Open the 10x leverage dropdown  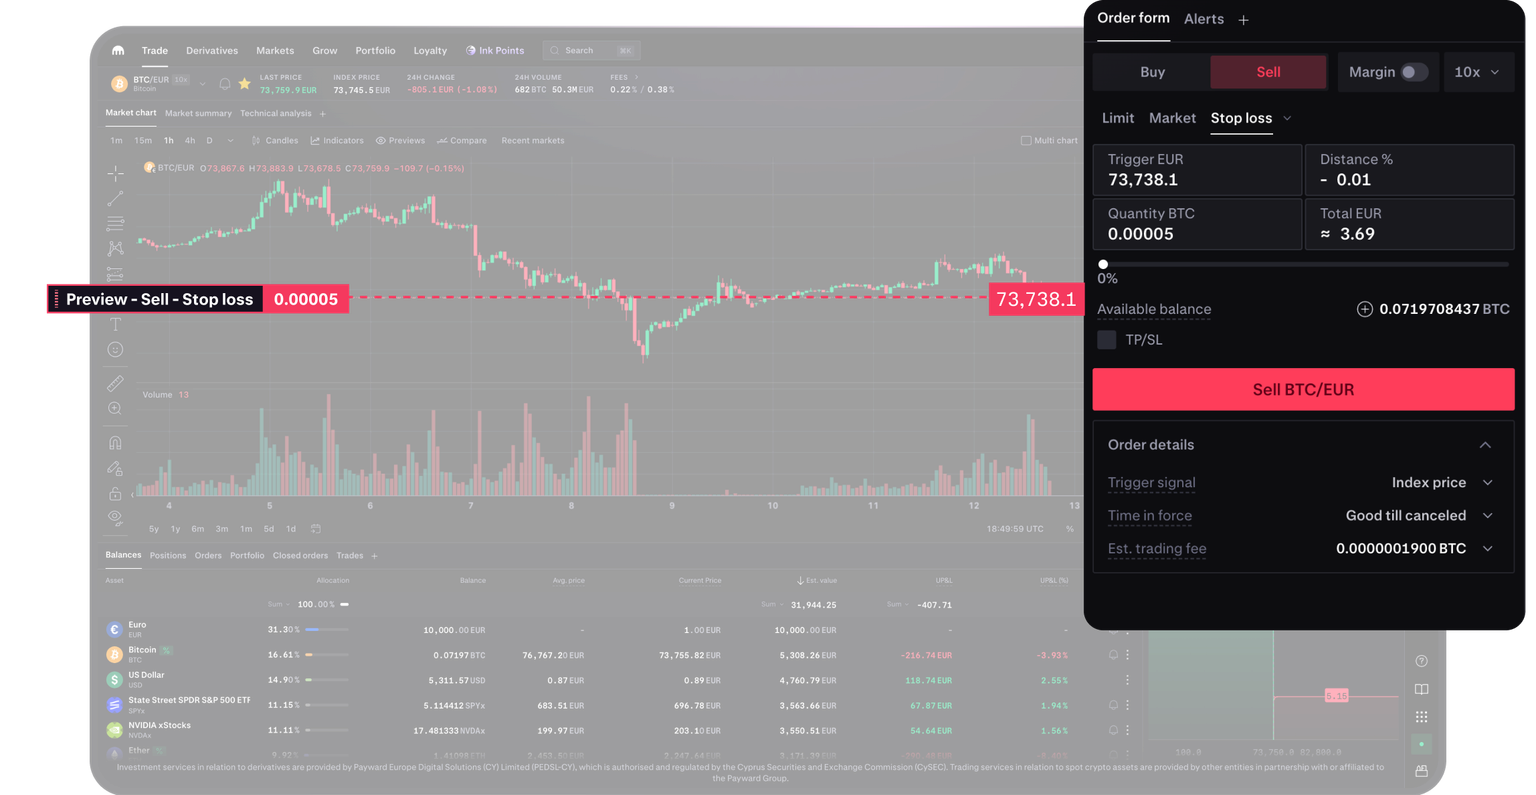tap(1477, 72)
